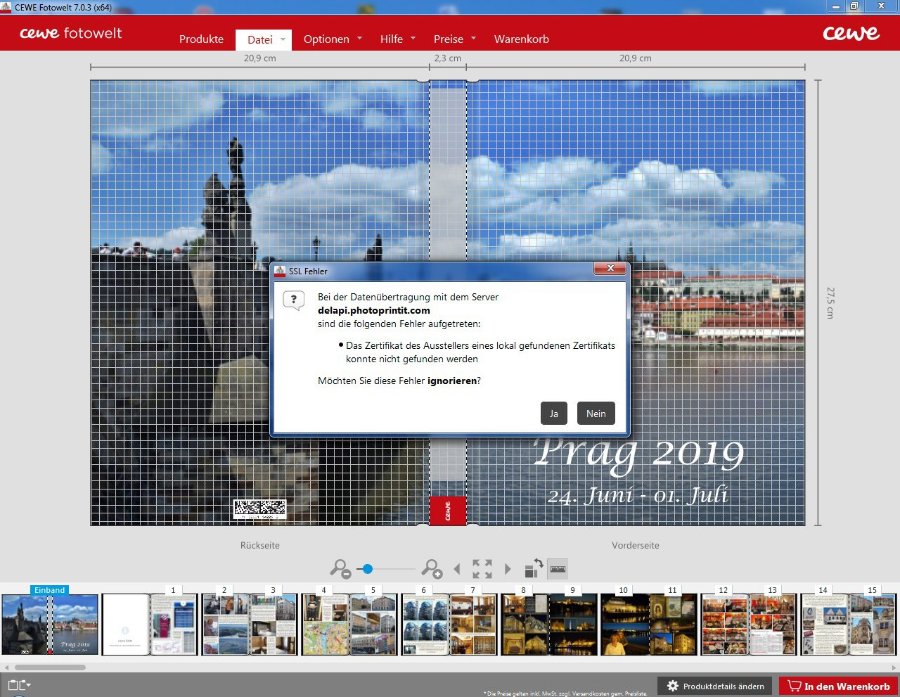The height and width of the screenshot is (697, 900).
Task: Click Ja to ignore SSL errors
Action: [554, 413]
